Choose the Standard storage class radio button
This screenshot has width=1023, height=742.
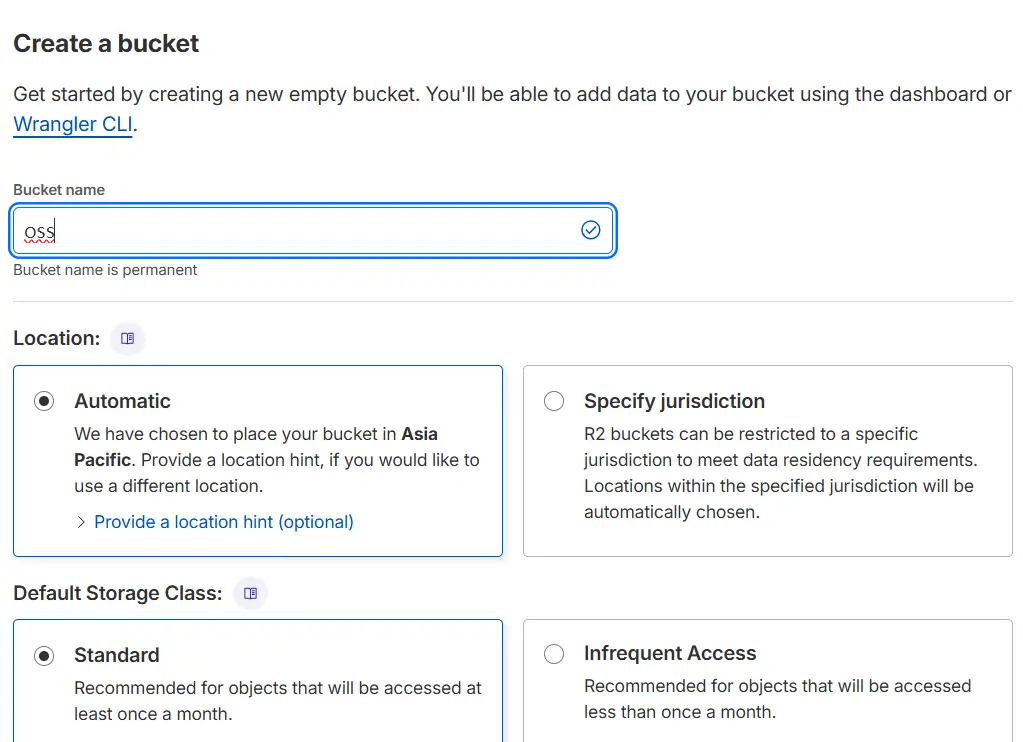pyautogui.click(x=44, y=656)
